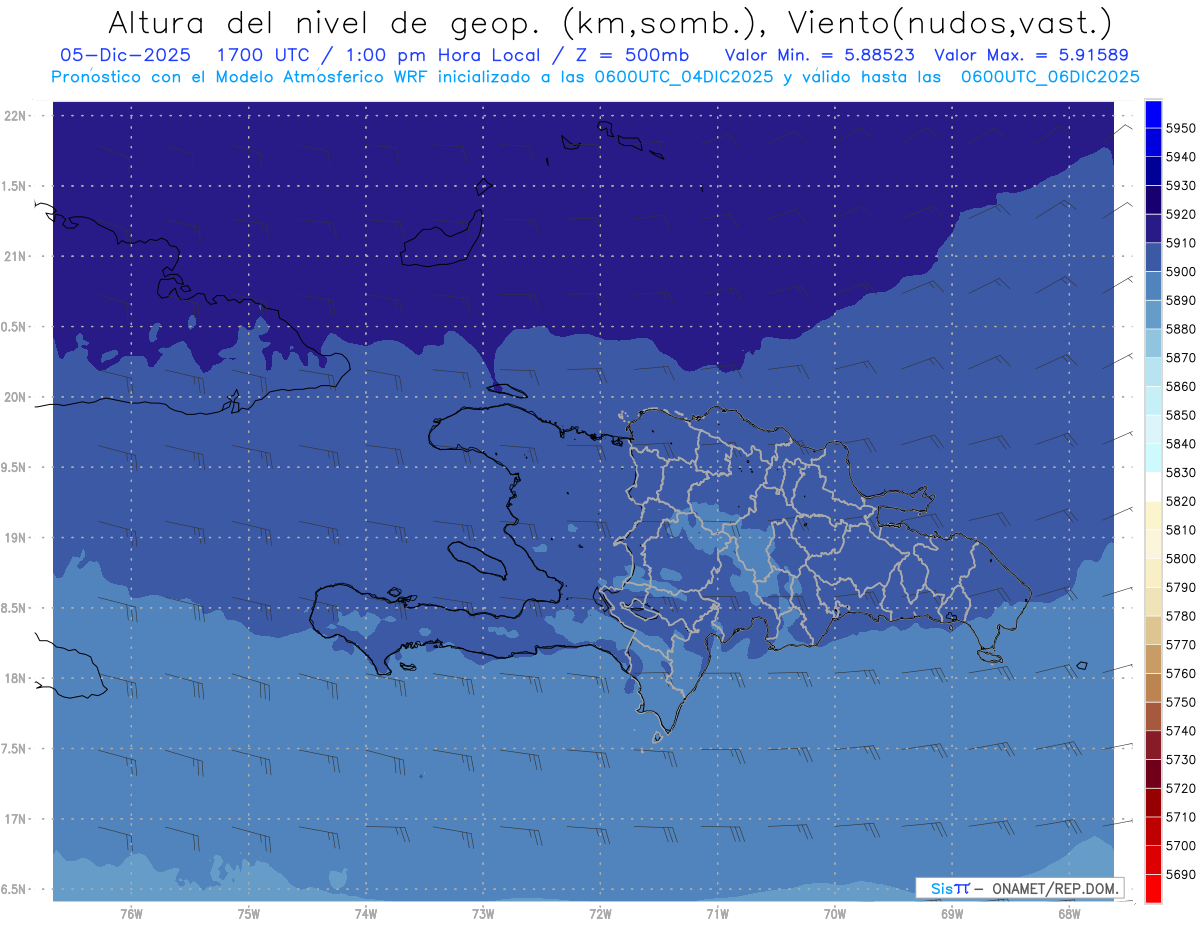
Task: Select the date text '05-Dic-2025'
Action: coord(124,55)
